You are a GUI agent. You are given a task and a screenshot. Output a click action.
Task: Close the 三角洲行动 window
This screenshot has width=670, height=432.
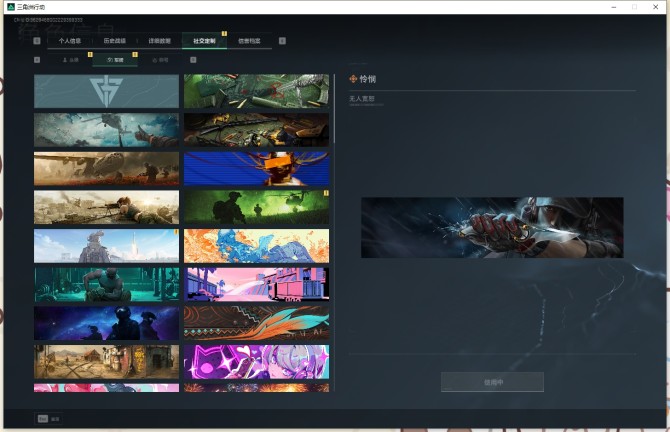click(x=655, y=7)
